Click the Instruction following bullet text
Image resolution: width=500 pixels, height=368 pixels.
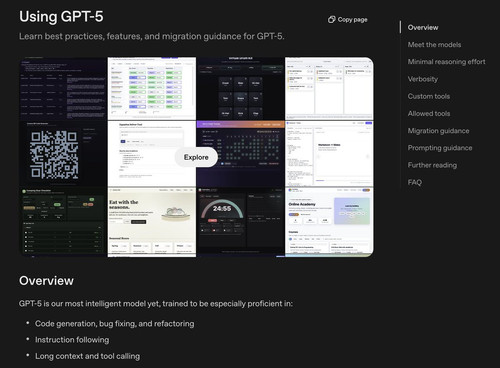(x=72, y=340)
